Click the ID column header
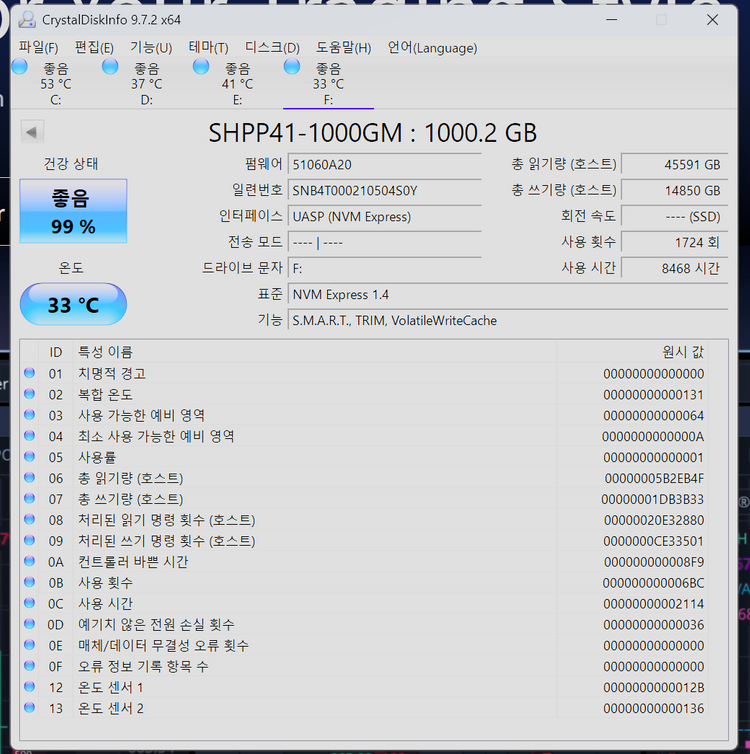Image resolution: width=750 pixels, height=754 pixels. coord(56,352)
